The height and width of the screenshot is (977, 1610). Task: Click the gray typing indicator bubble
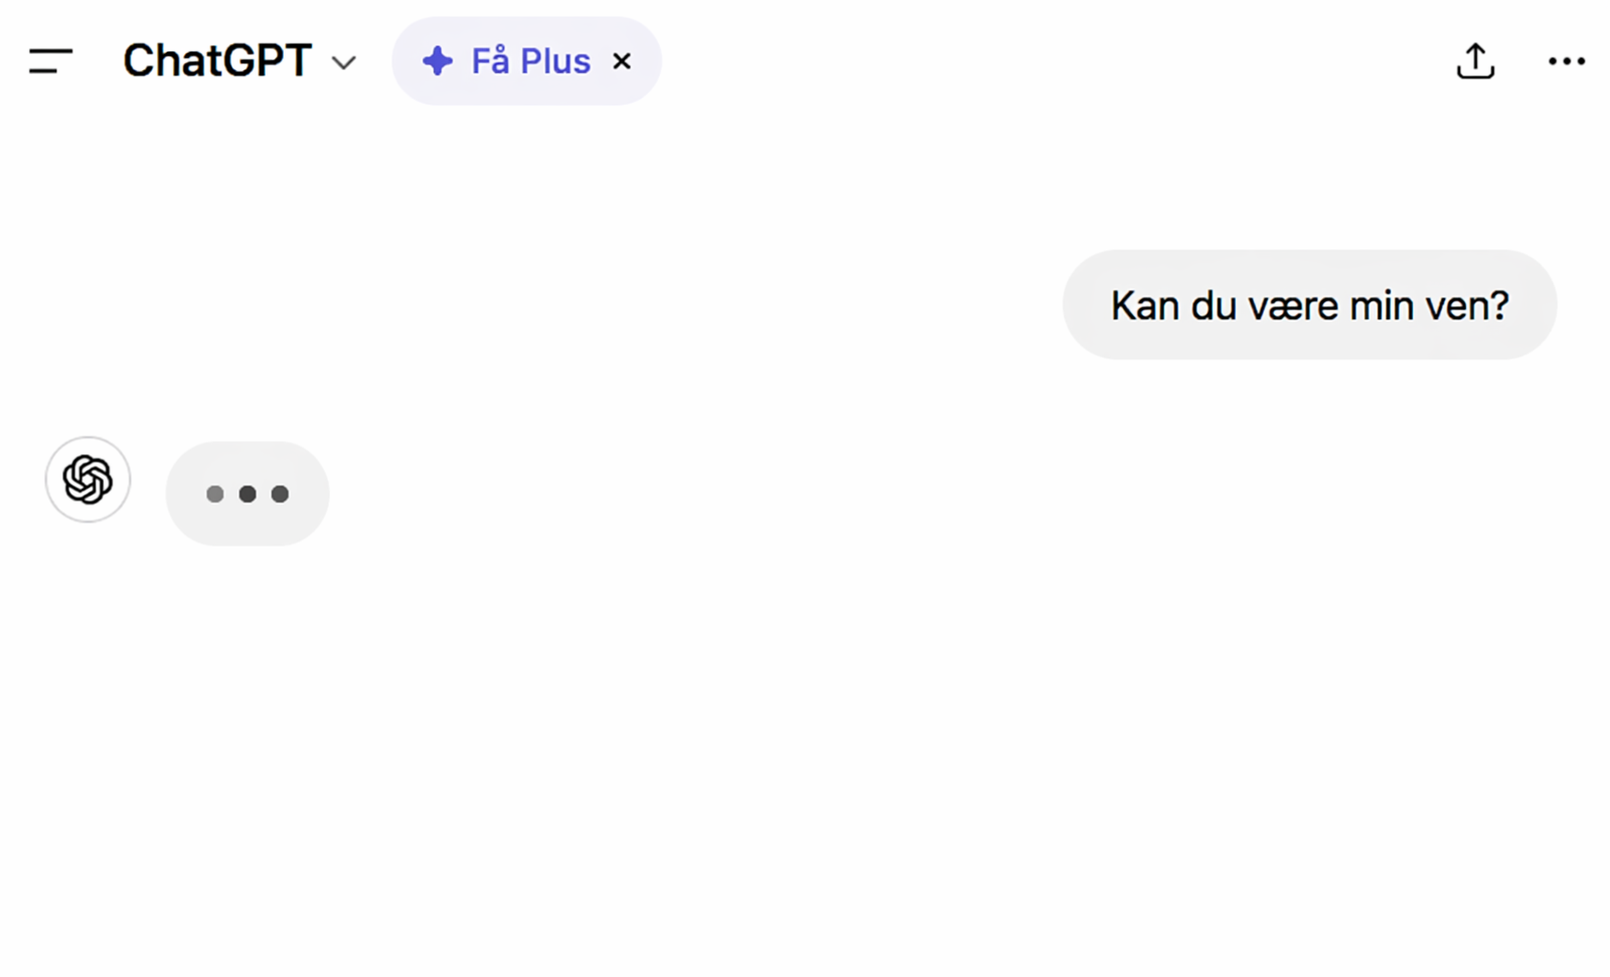247,494
